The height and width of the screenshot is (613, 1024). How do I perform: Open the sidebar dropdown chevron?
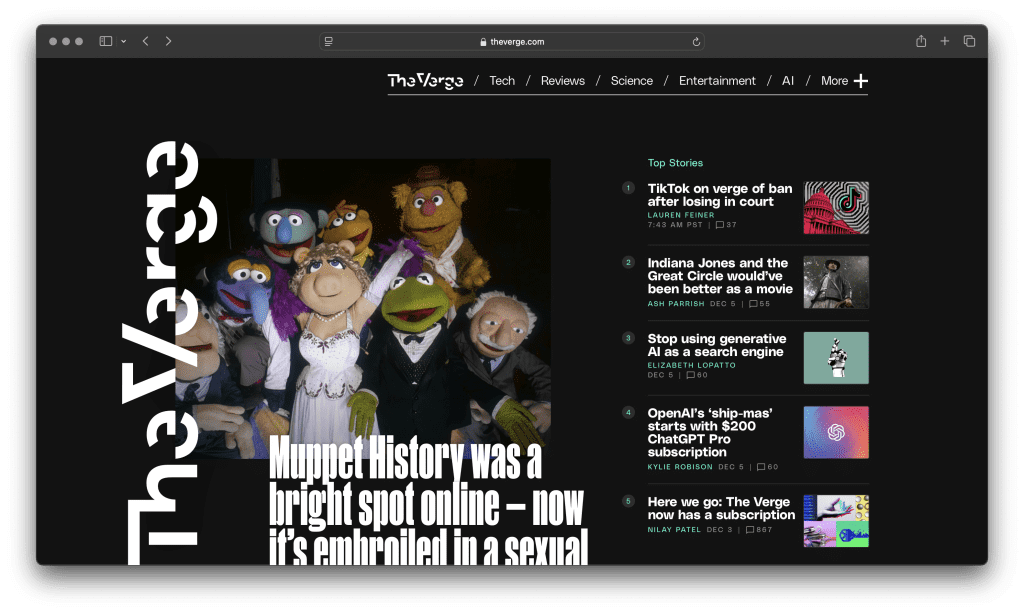pyautogui.click(x=123, y=42)
